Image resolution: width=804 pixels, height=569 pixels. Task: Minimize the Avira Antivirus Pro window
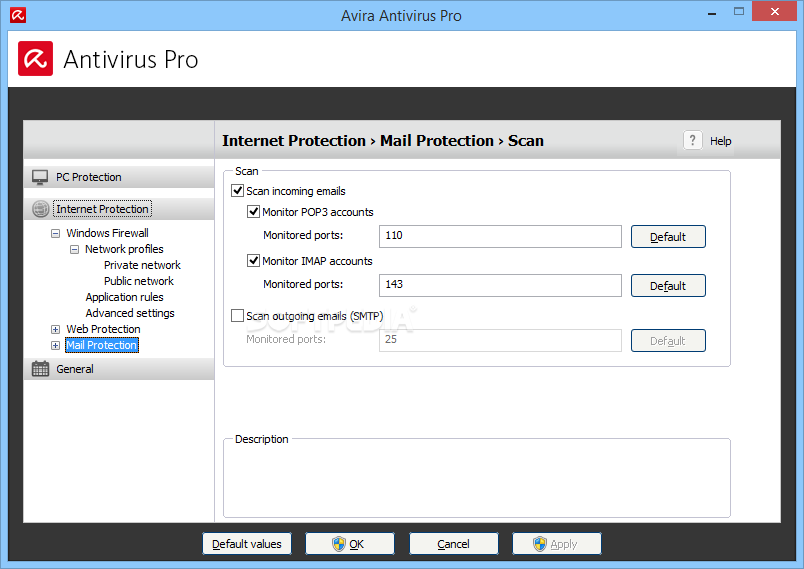tap(712, 12)
